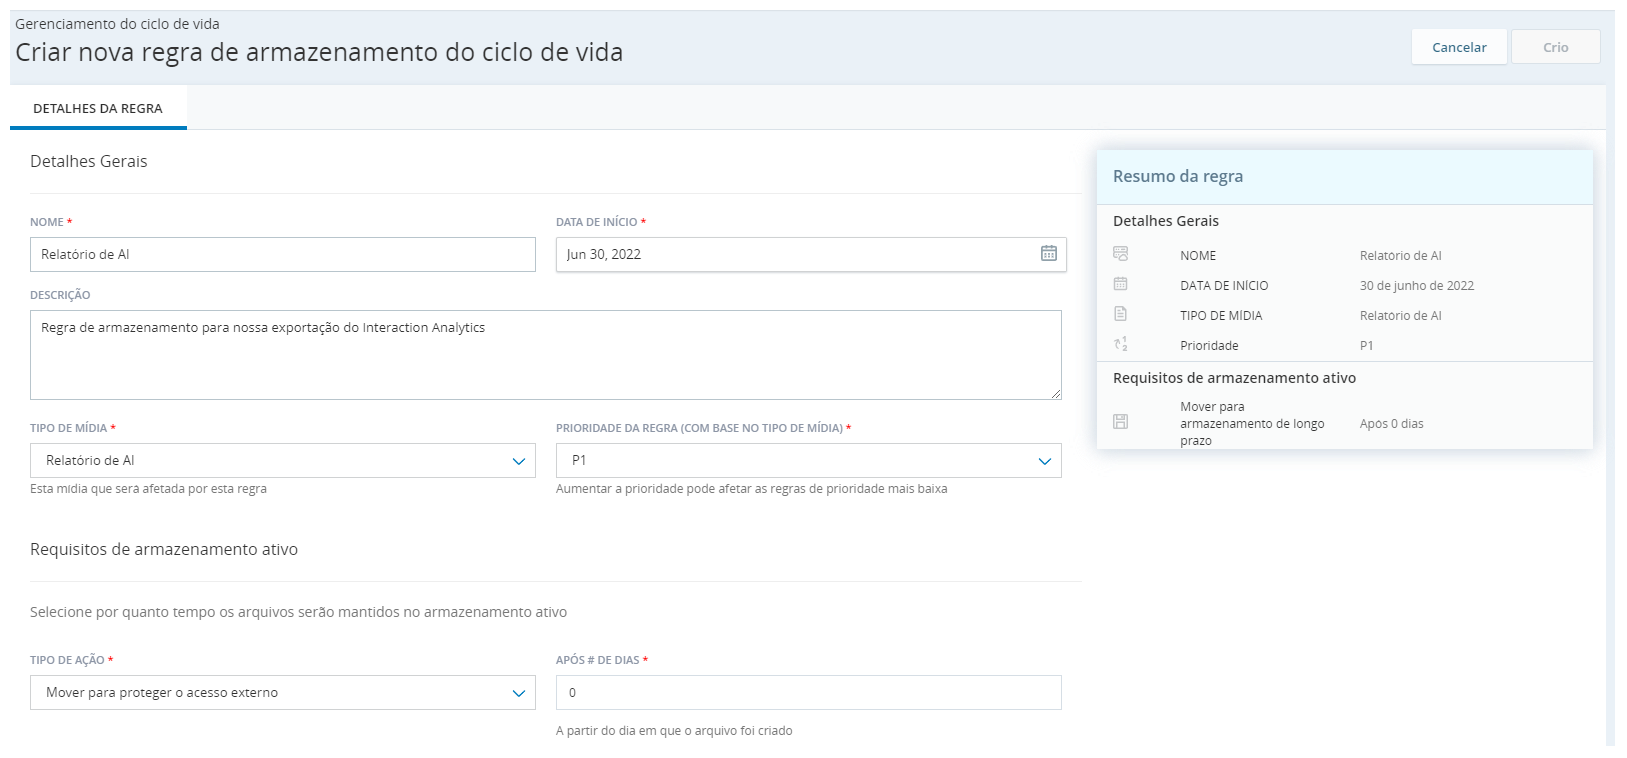Click 'Selecione por quanto tempo' instruction text

[298, 612]
